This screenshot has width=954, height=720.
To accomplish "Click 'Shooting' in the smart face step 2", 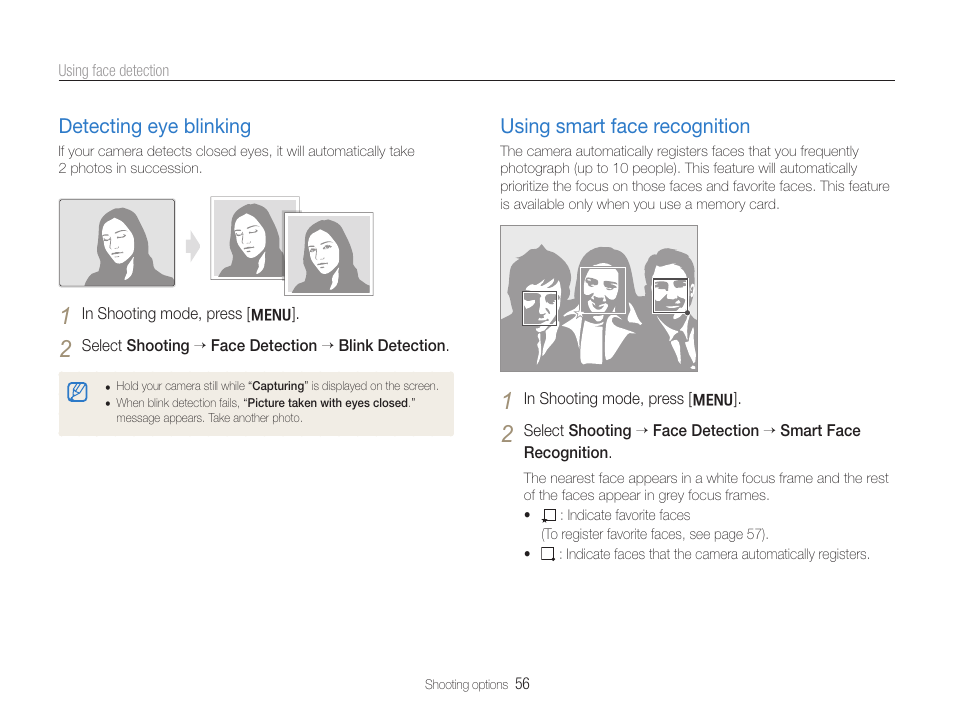I will coord(599,431).
